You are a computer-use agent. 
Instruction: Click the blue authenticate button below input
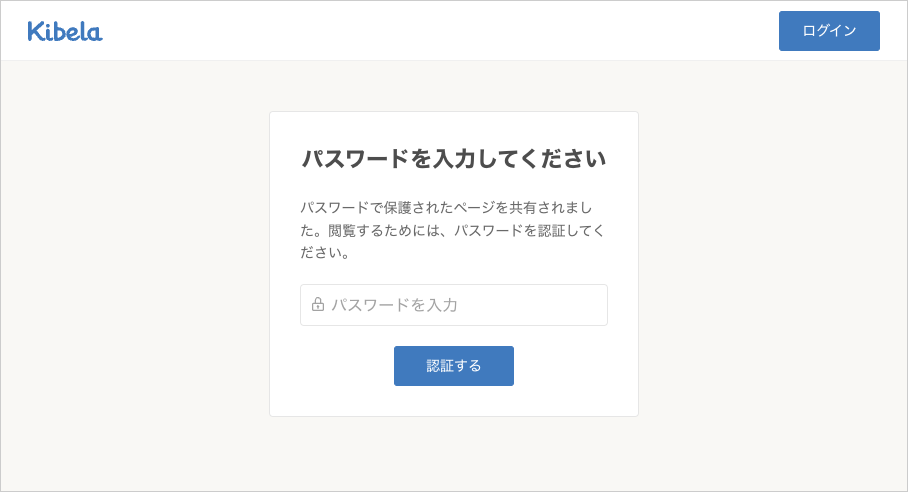point(453,366)
